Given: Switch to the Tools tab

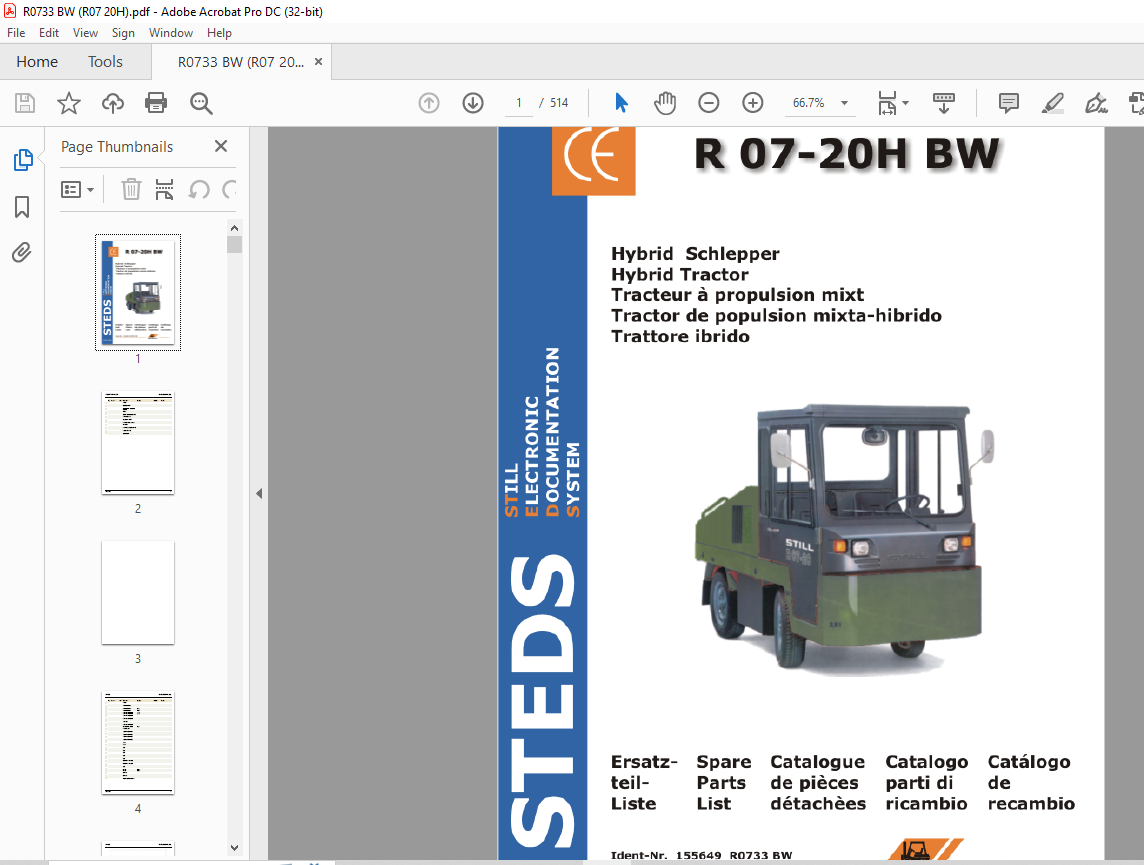Looking at the screenshot, I should pos(105,62).
